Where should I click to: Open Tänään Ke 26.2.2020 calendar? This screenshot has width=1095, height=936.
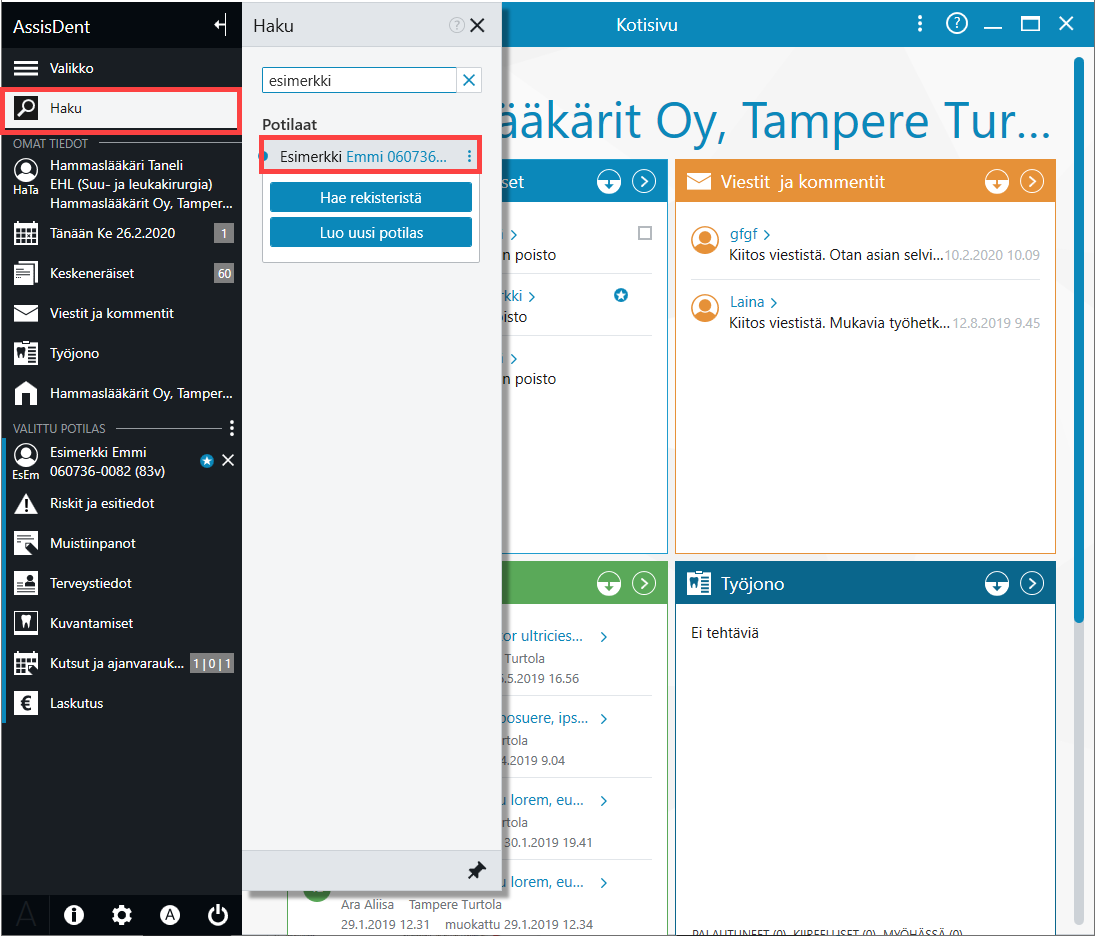point(121,233)
